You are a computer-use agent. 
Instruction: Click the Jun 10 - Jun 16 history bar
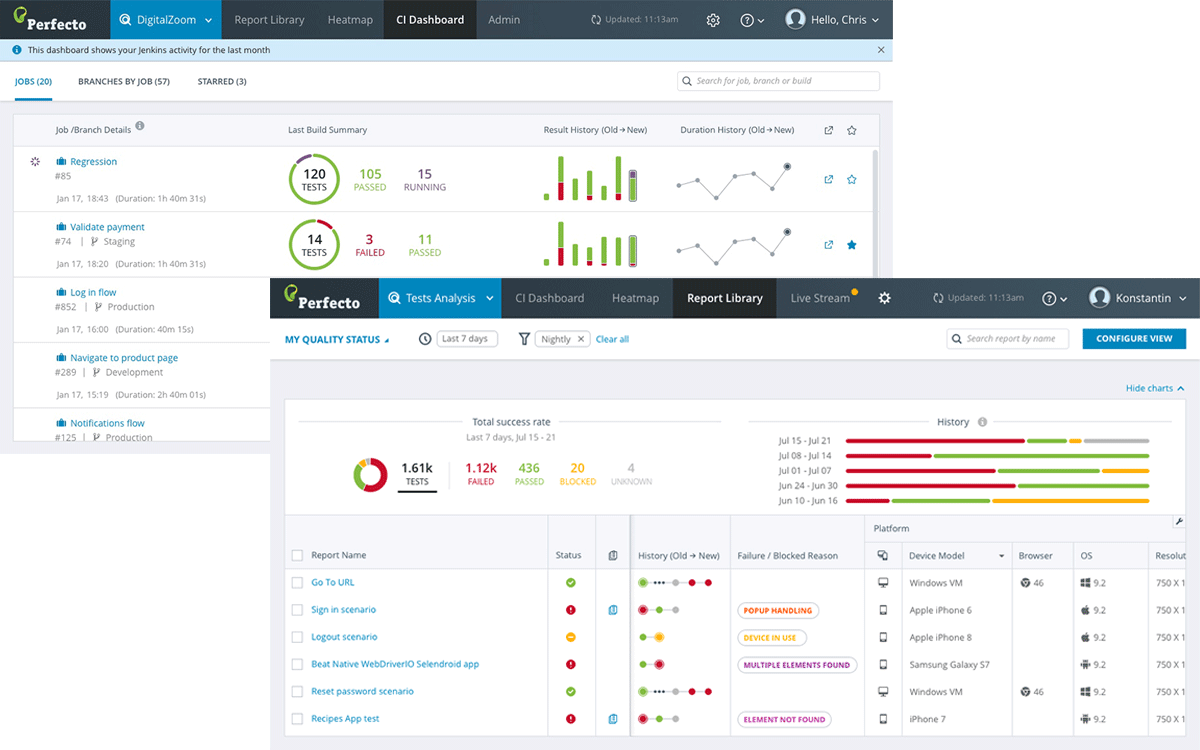[997, 501]
